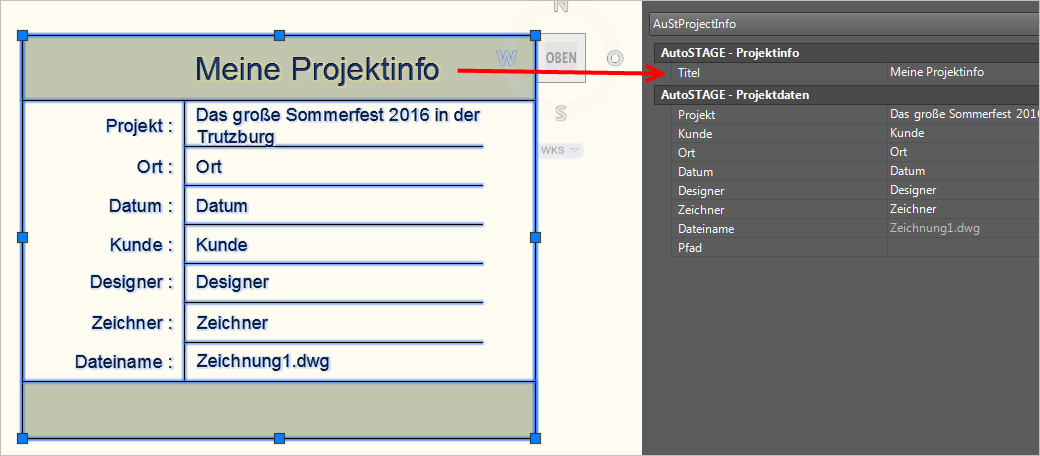Edit the Titel value Meine Projektinfo
The image size is (1040, 456).
click(x=960, y=72)
